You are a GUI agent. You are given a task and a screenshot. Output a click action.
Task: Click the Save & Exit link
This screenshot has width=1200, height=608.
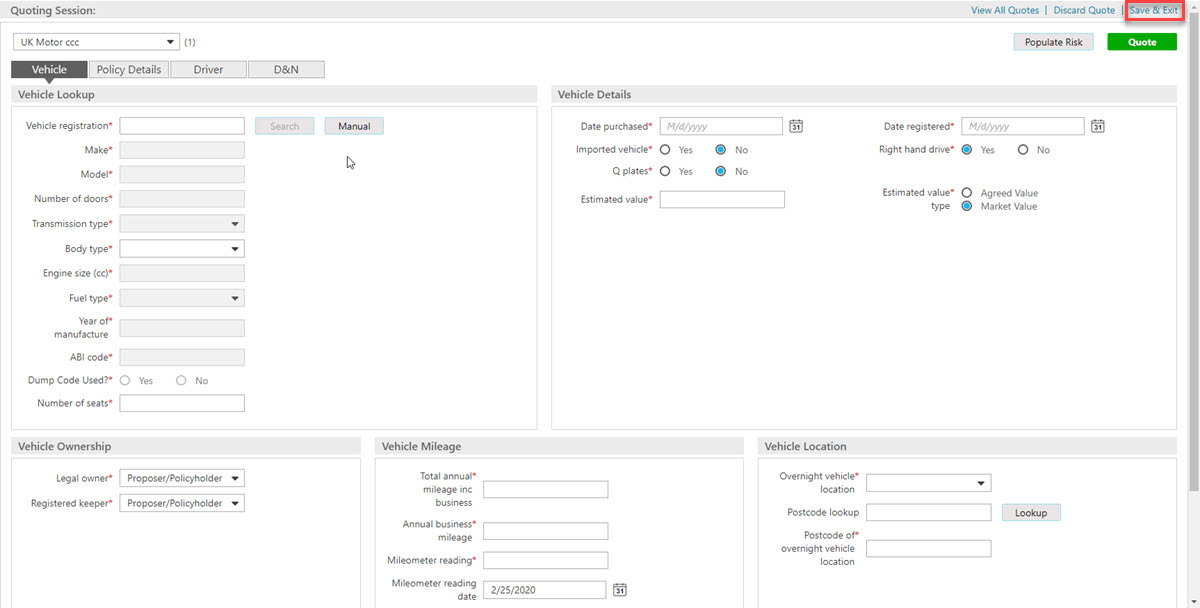coord(1154,10)
